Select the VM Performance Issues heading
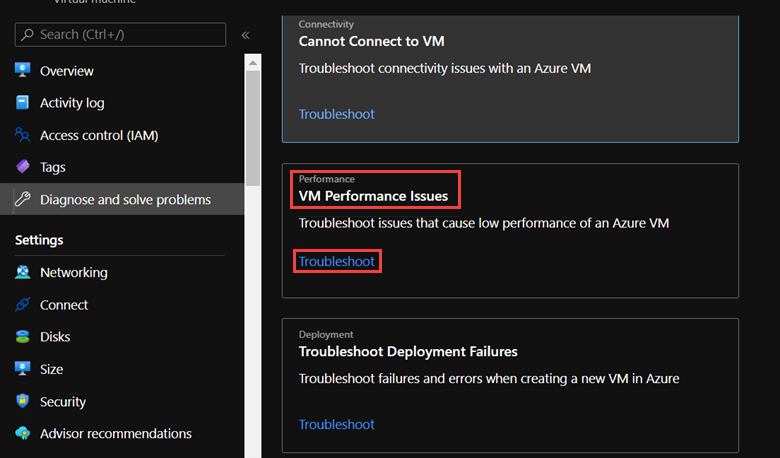780x458 pixels. 373,196
